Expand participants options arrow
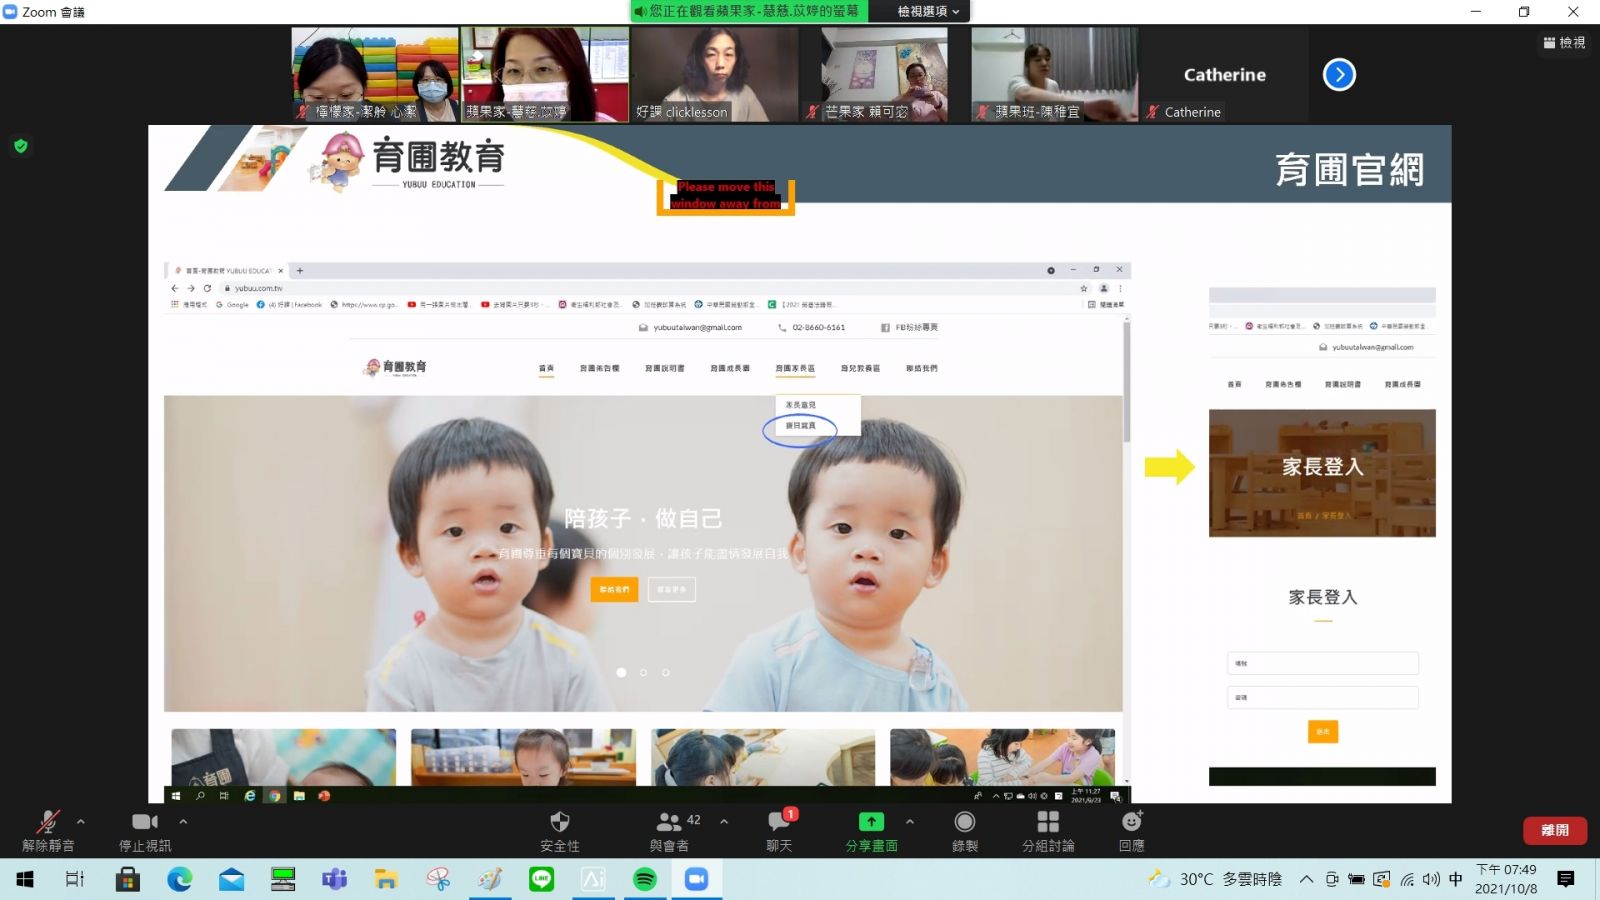Image resolution: width=1600 pixels, height=900 pixels. click(724, 821)
